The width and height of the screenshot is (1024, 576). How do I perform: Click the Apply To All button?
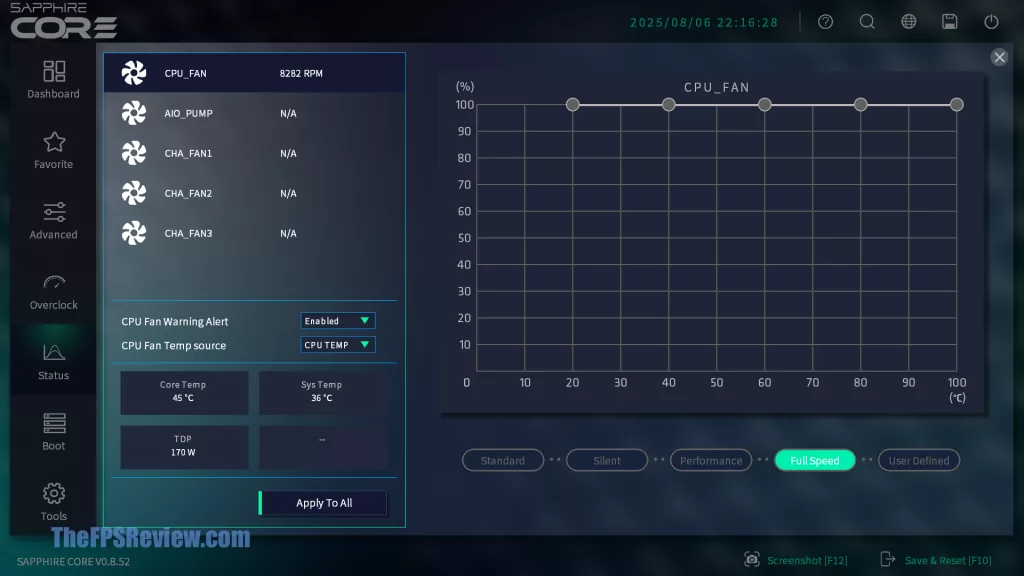tap(323, 503)
